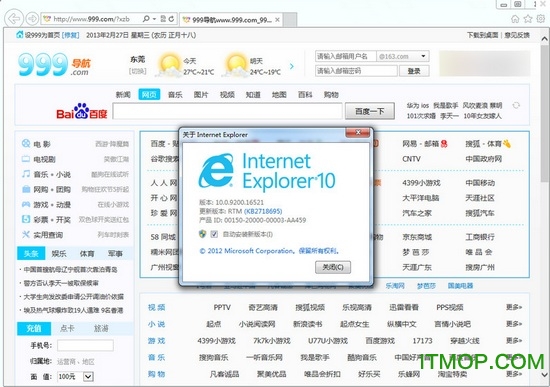Click 更多 in the 游戏 row

[514, 340]
